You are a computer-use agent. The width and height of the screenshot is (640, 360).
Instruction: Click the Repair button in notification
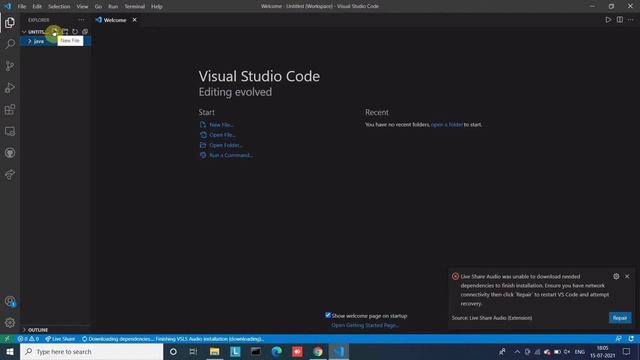[620, 318]
